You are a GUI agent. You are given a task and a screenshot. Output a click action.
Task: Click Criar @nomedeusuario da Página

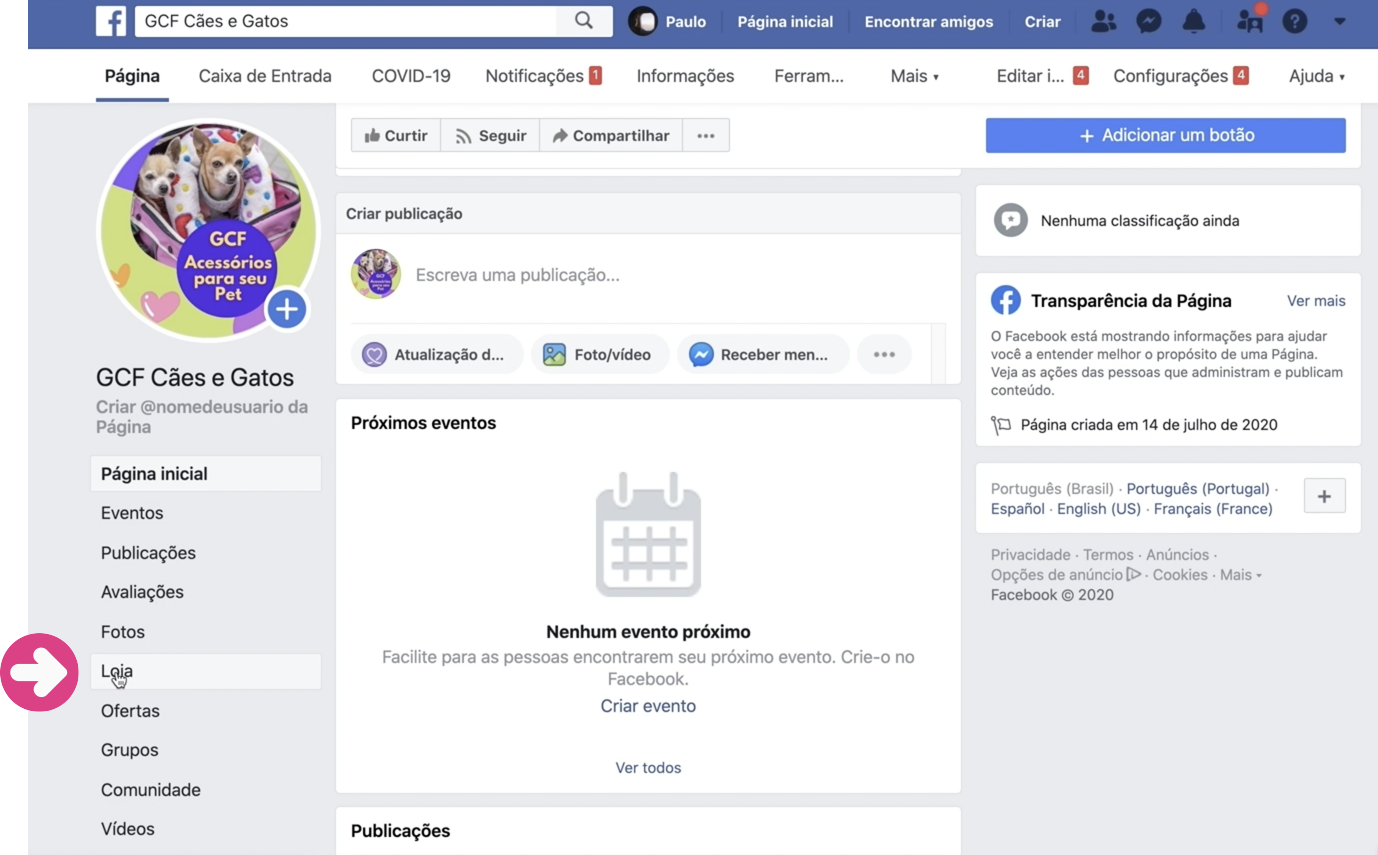202,417
